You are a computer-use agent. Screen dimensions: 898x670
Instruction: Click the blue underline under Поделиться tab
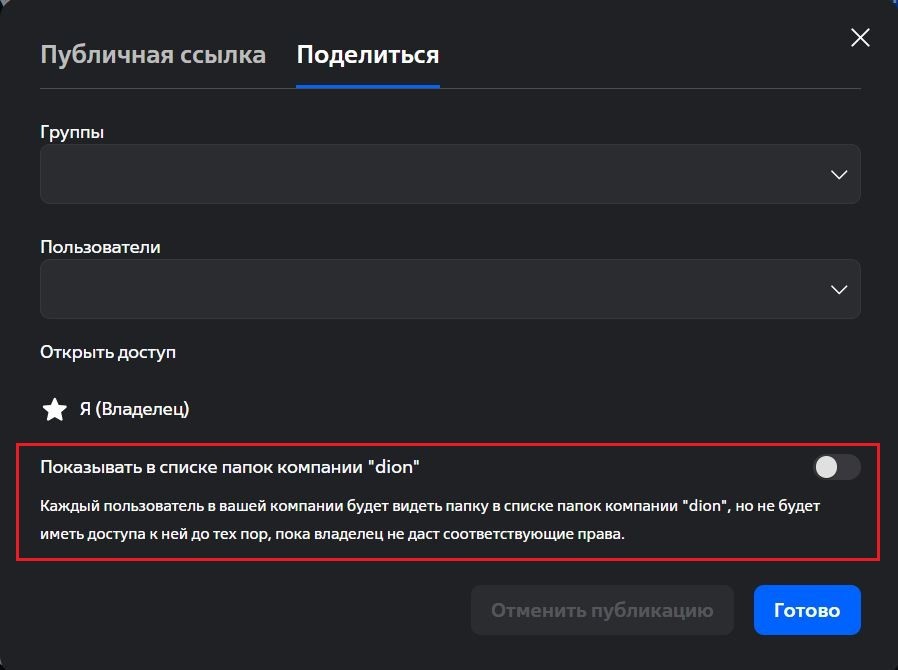click(368, 87)
